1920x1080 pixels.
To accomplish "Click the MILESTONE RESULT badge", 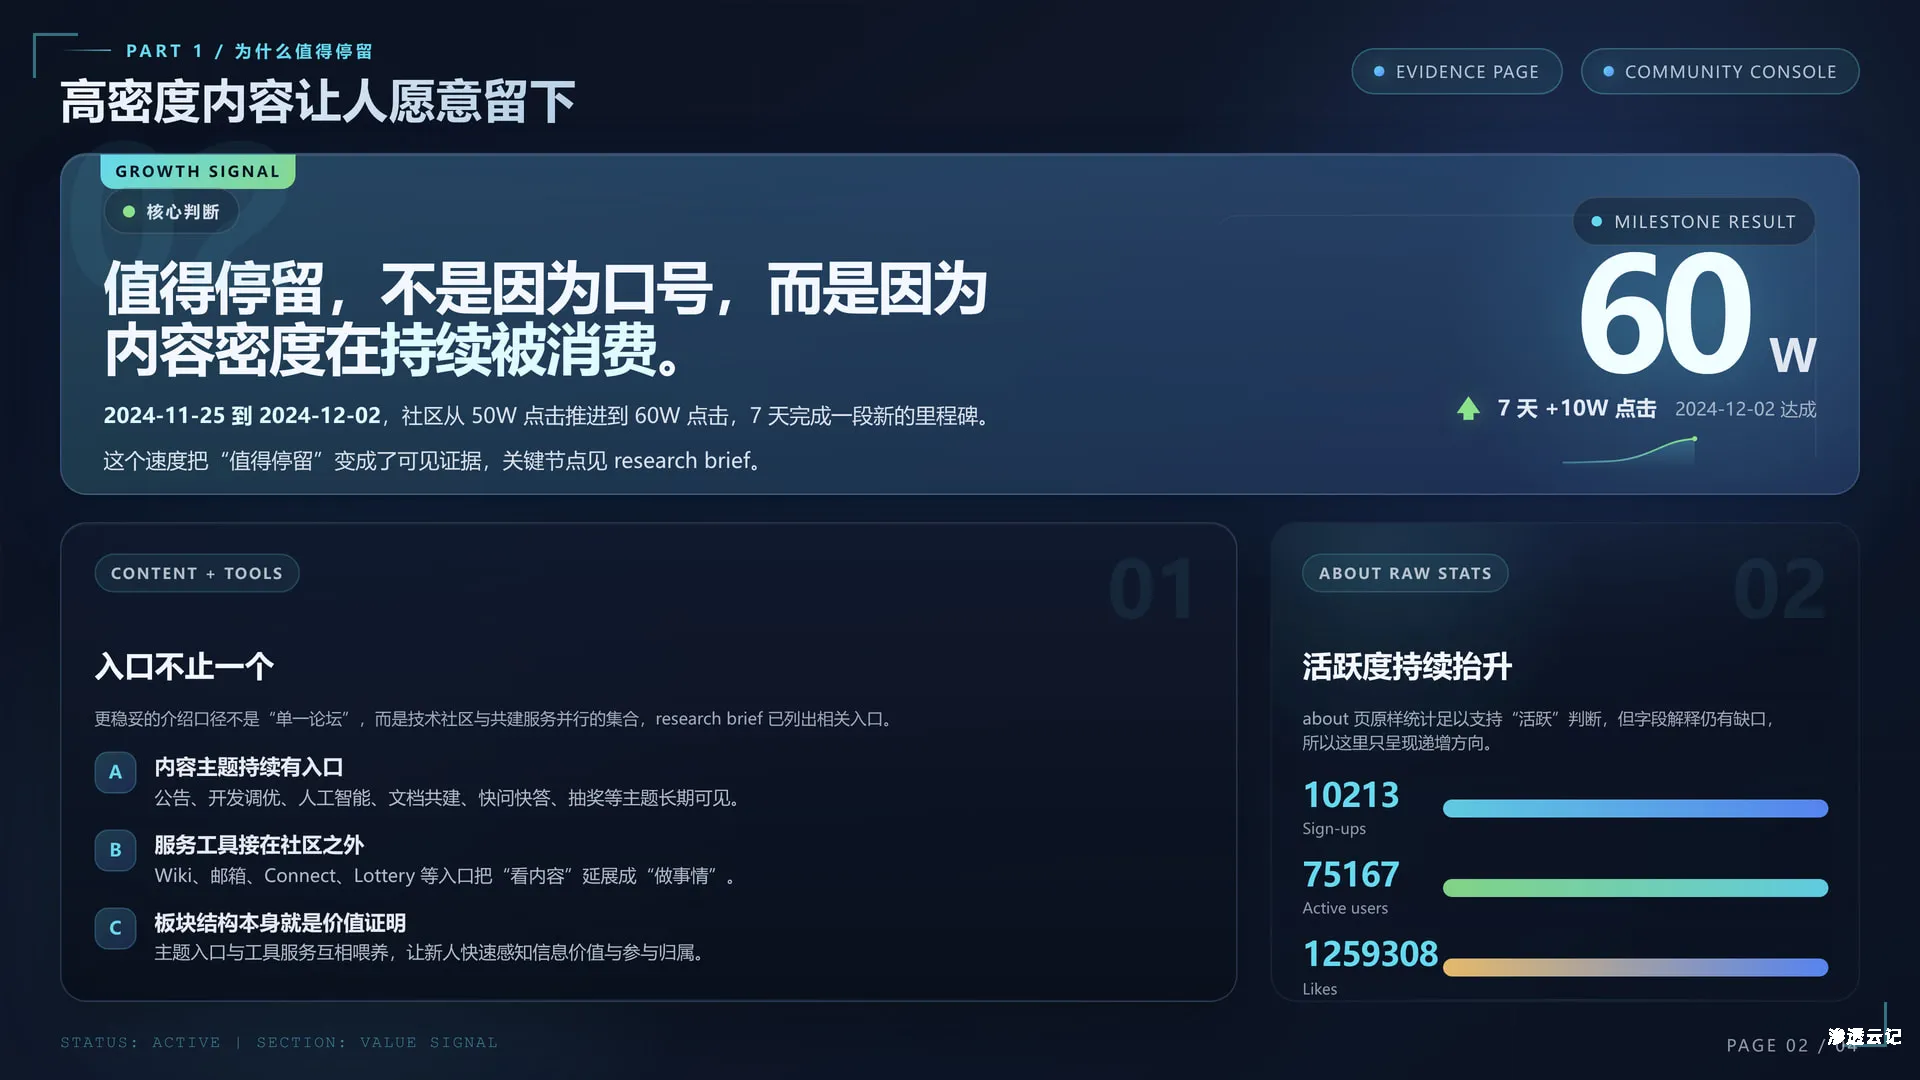I will pos(1693,221).
